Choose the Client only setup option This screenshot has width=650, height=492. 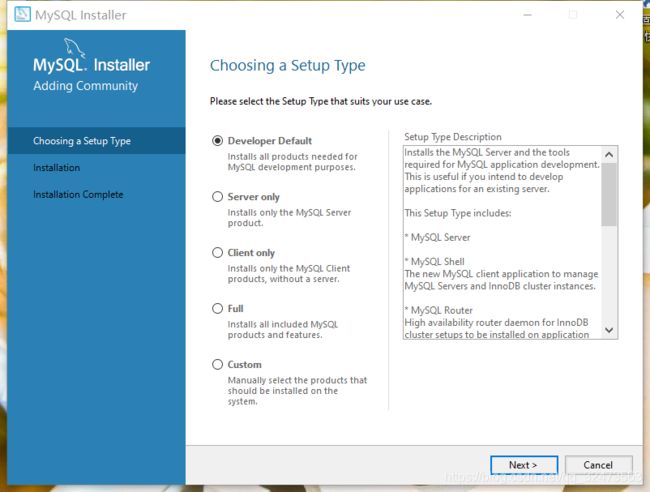[x=217, y=252]
